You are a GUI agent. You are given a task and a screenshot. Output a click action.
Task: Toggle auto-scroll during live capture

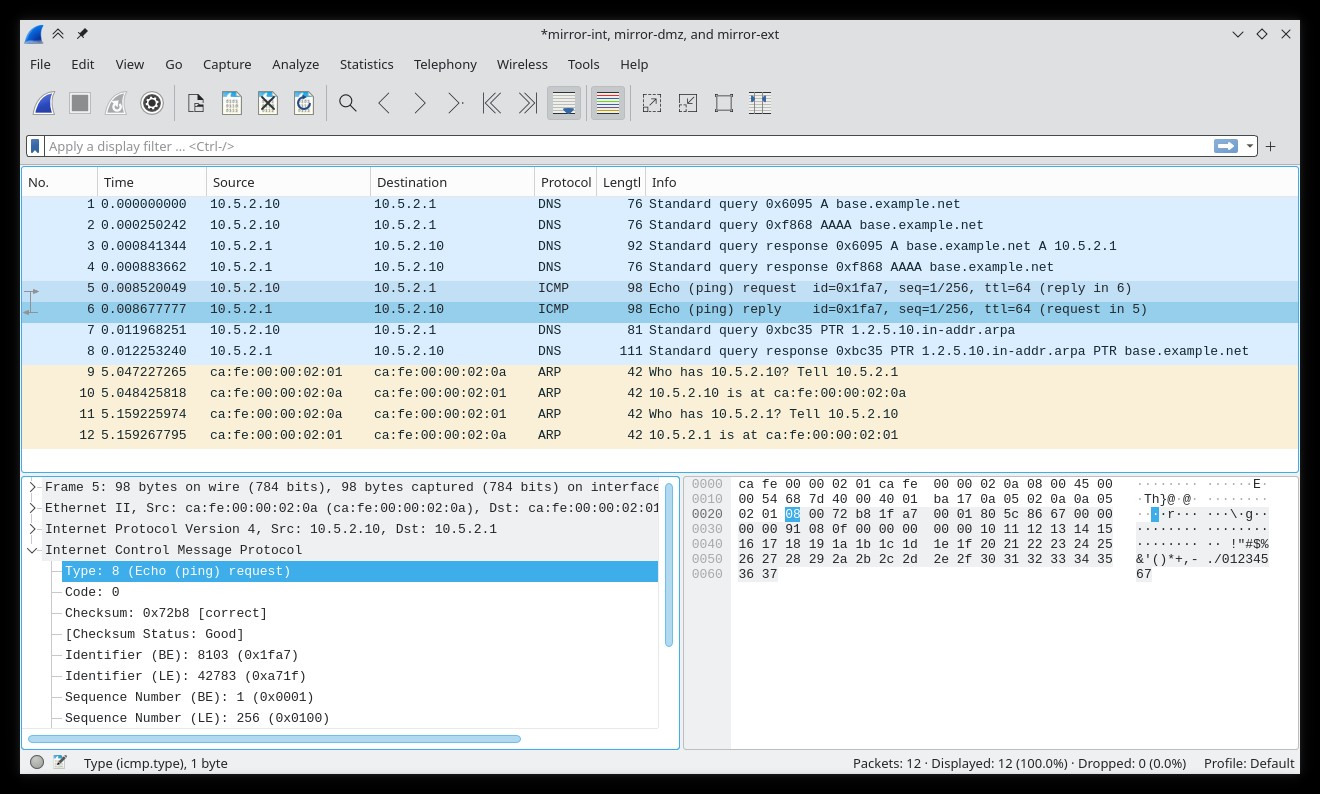click(x=564, y=103)
